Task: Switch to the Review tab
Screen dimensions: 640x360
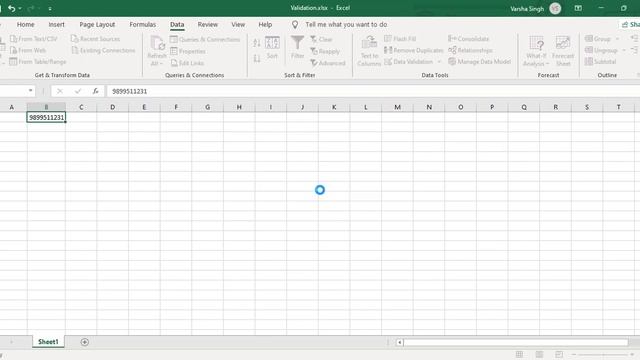Action: point(207,24)
